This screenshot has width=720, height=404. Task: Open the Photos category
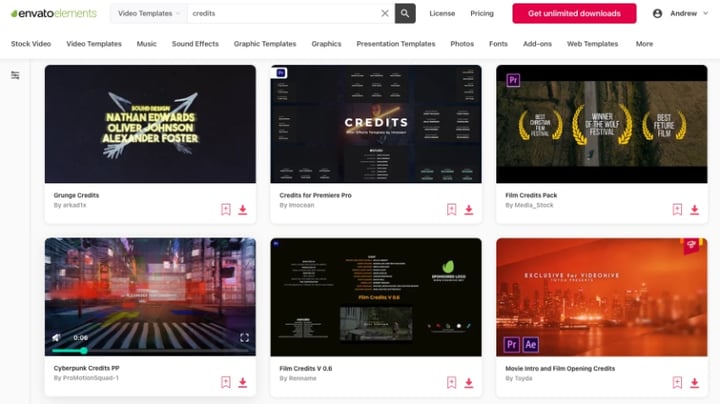462,44
